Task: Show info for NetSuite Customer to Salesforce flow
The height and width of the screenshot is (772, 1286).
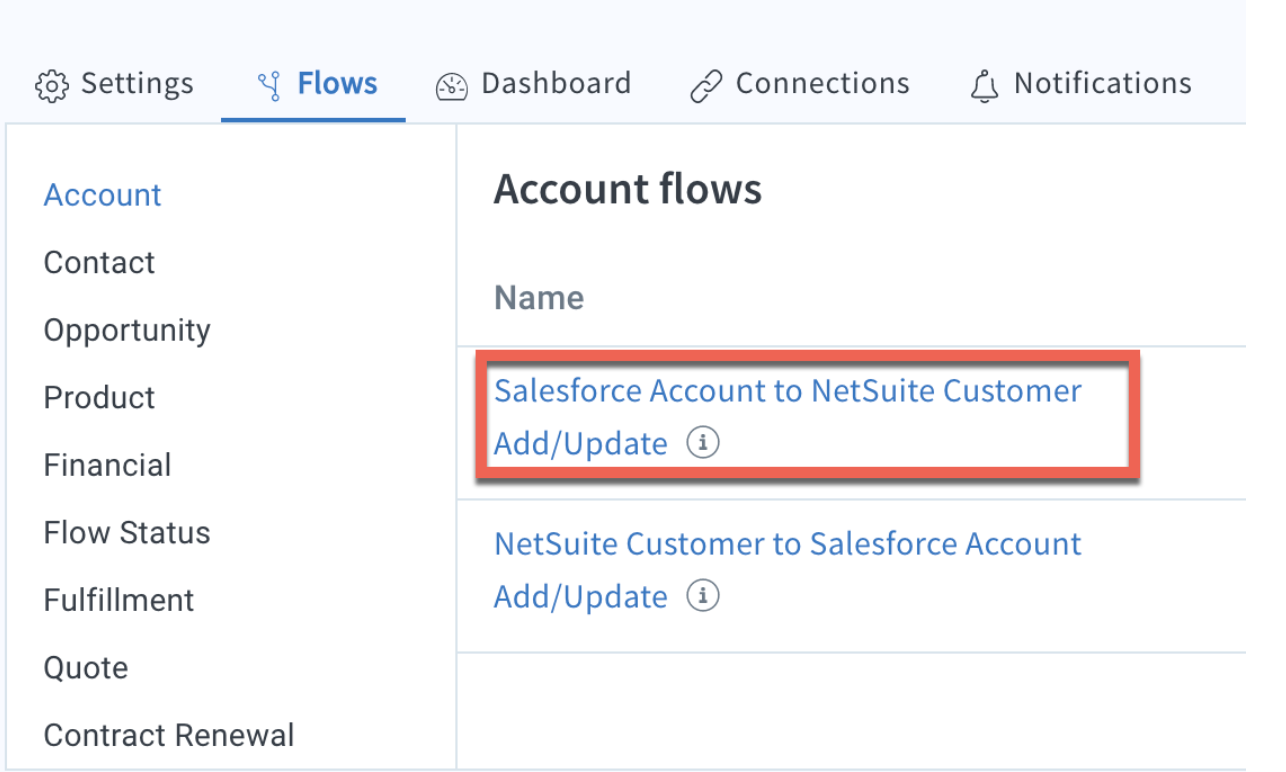Action: [x=703, y=597]
